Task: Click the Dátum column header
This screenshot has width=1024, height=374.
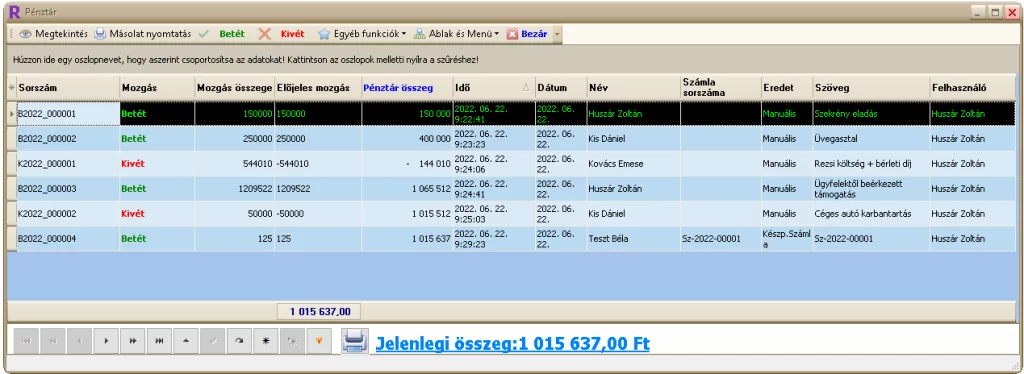Action: click(x=560, y=87)
